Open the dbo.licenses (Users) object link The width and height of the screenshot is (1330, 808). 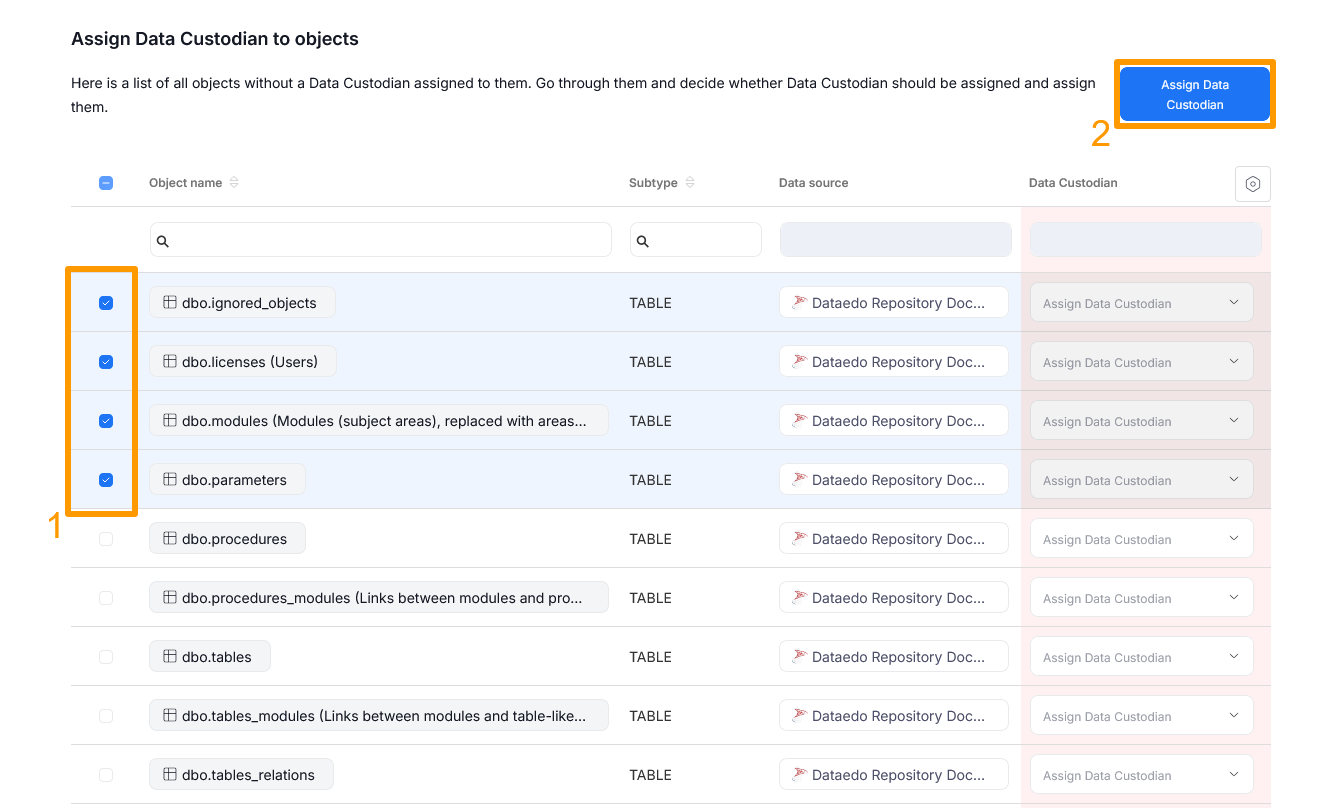click(x=249, y=362)
